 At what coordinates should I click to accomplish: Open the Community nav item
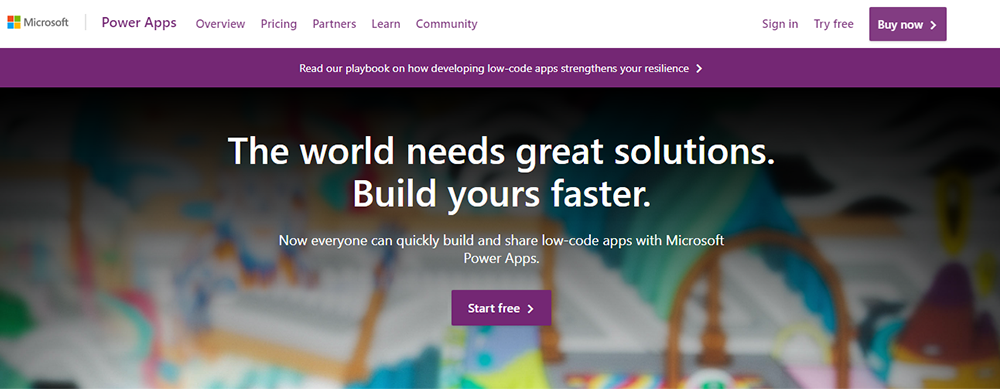pos(446,24)
